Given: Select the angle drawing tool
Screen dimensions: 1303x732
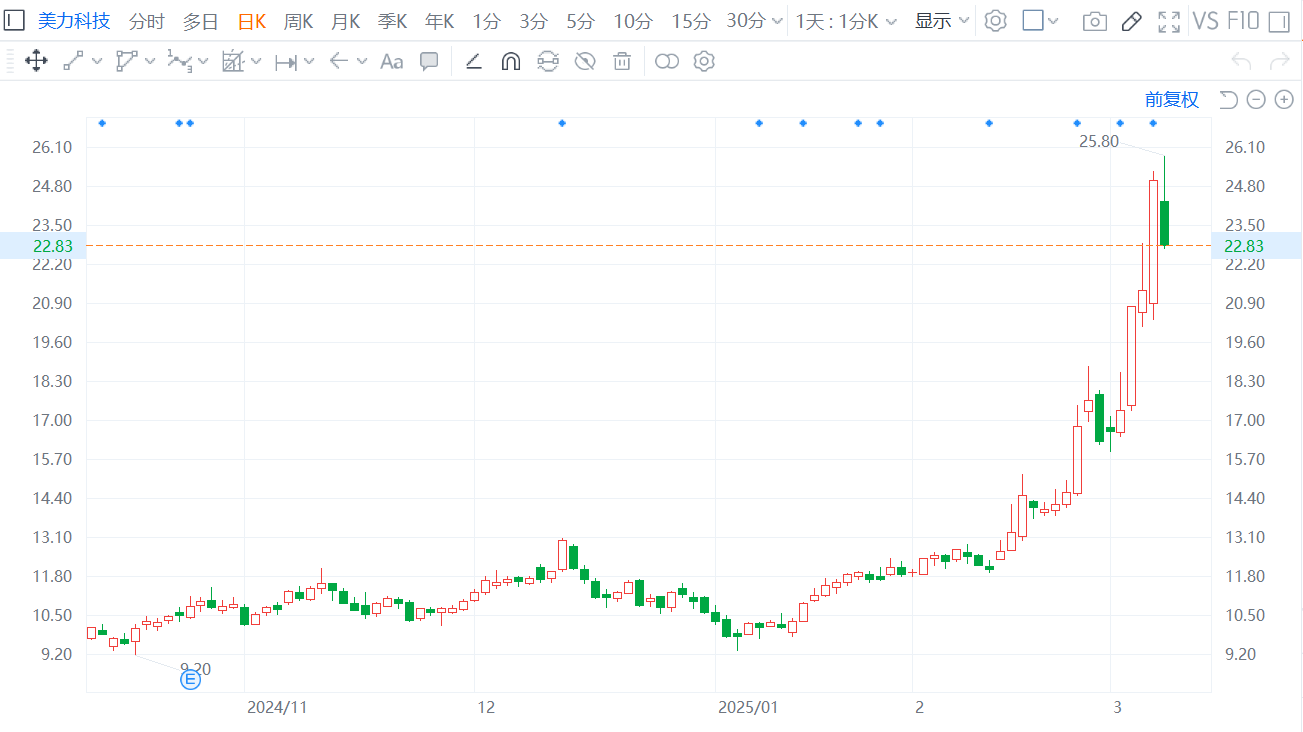Looking at the screenshot, I should coord(474,62).
